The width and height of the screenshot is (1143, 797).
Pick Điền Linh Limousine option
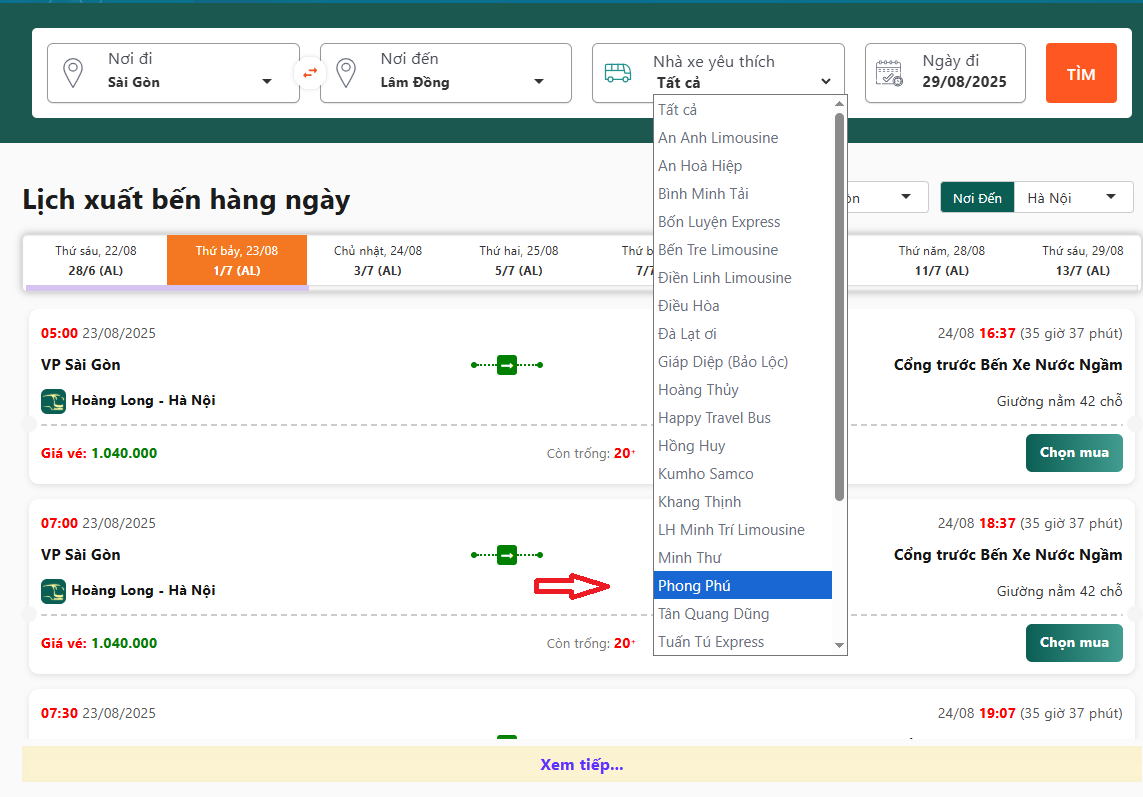(743, 278)
